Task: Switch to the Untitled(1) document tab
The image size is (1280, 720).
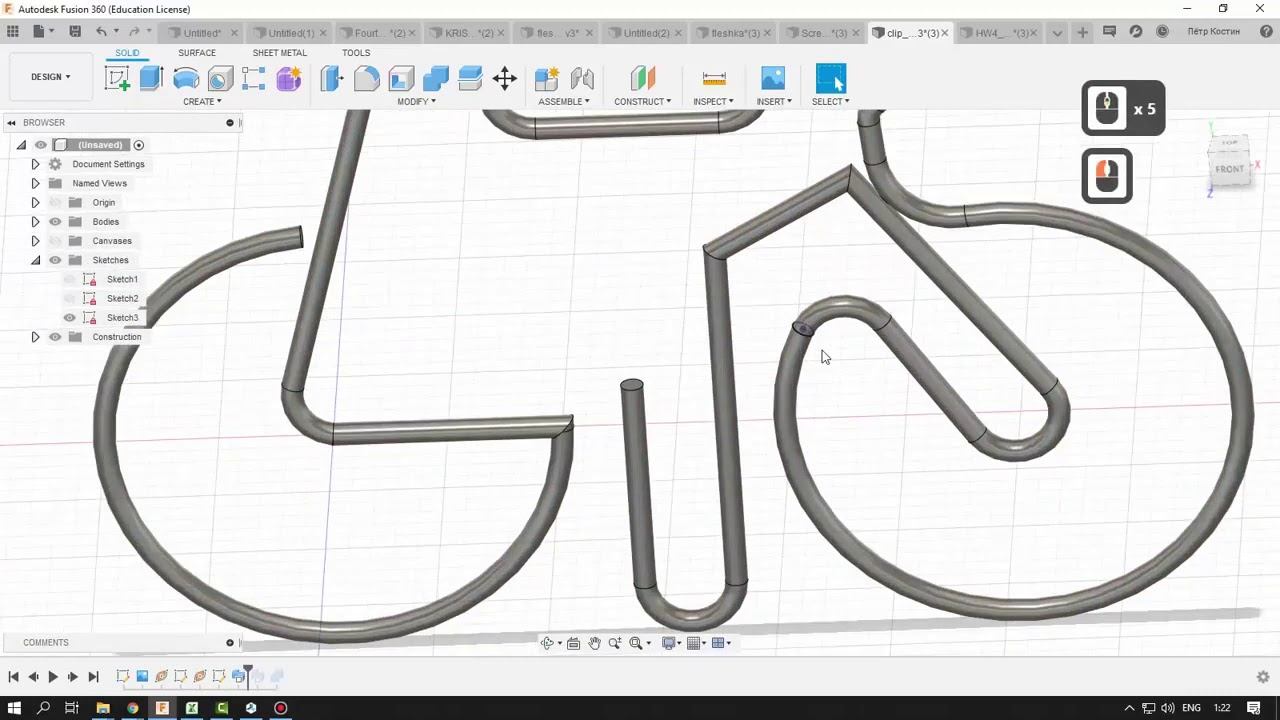Action: coord(291,33)
